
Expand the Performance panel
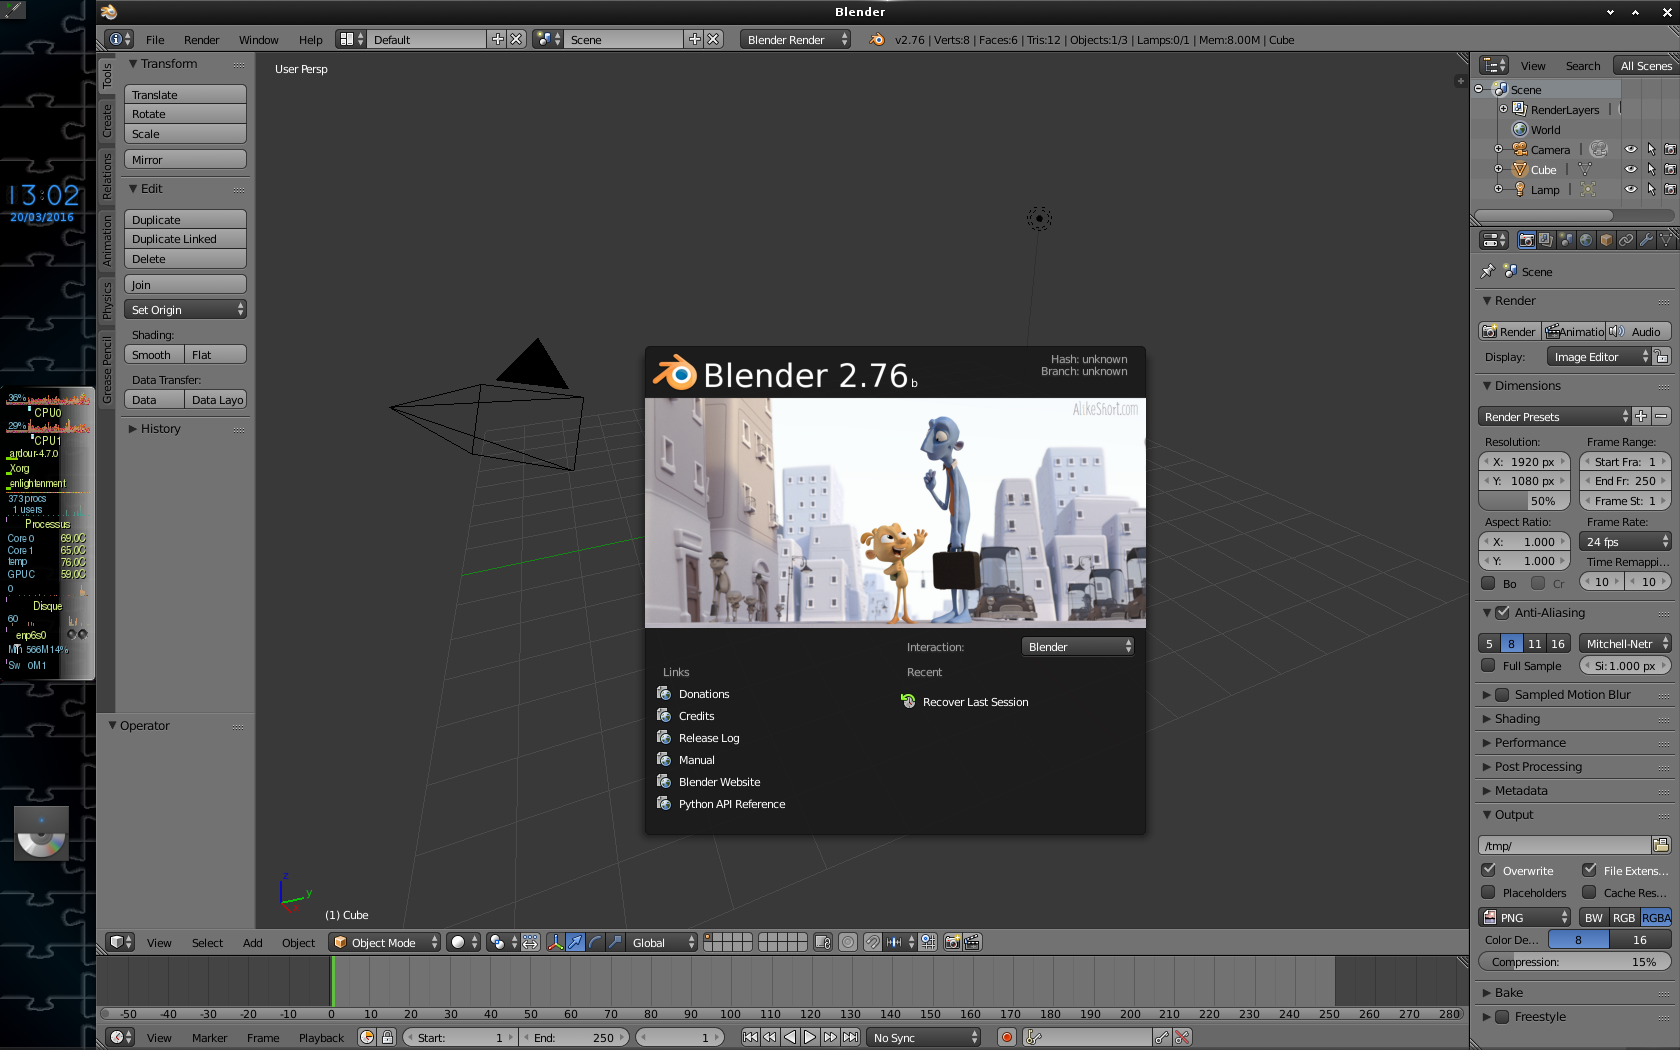[x=1530, y=743]
